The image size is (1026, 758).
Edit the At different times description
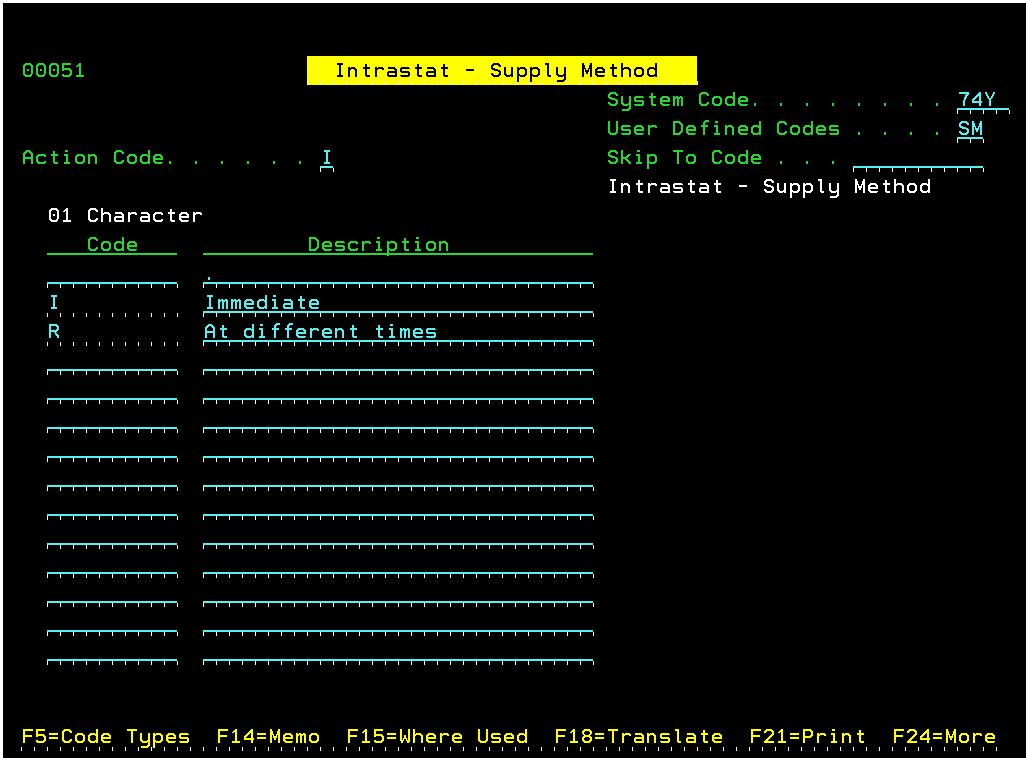point(398,331)
